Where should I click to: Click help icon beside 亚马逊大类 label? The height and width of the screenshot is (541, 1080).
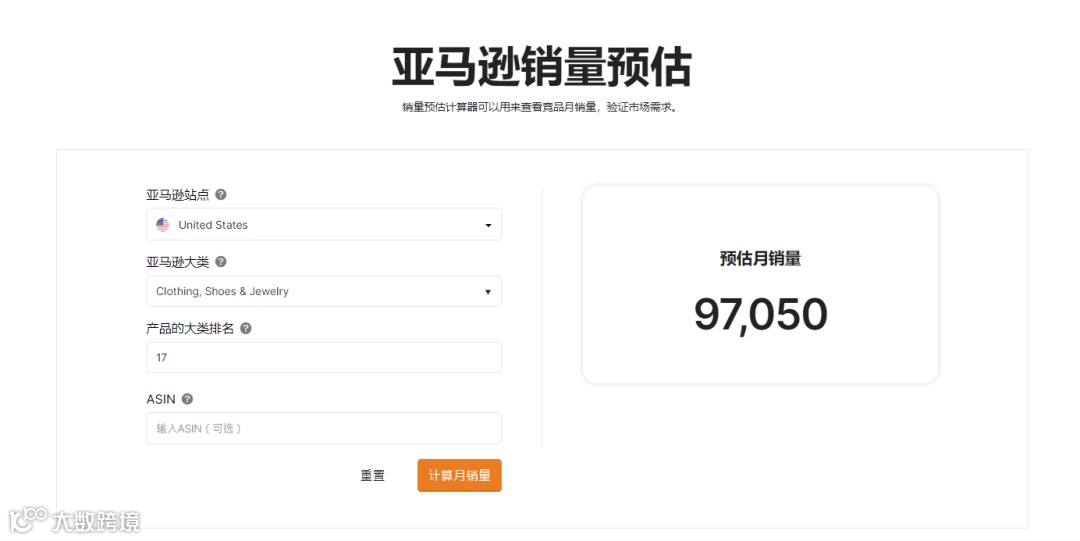[220, 261]
